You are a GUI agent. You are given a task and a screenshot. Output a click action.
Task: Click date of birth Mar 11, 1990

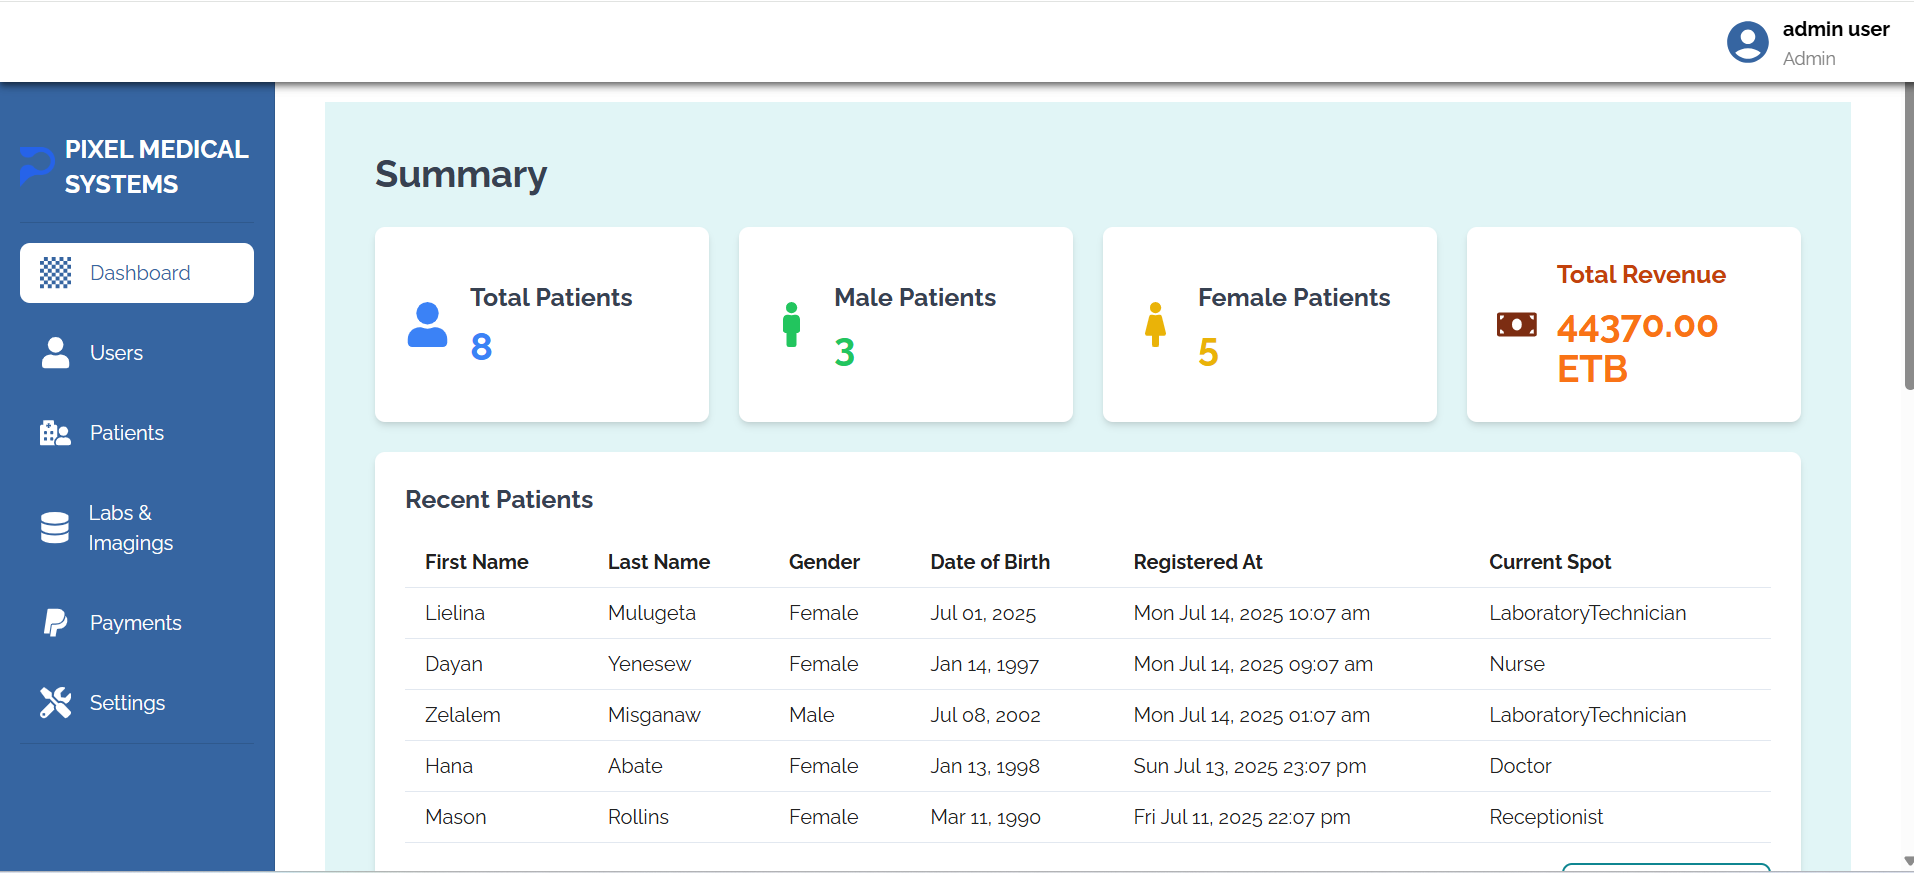[986, 817]
